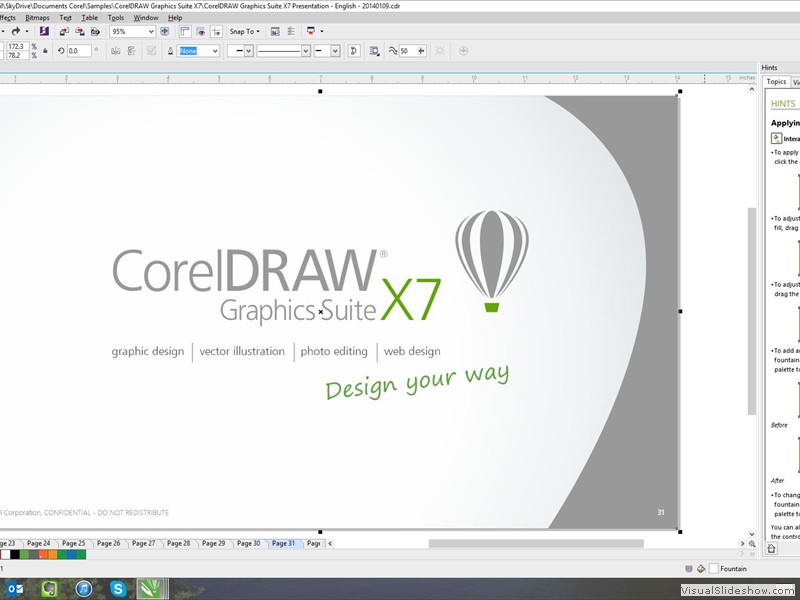Image resolution: width=800 pixels, height=600 pixels.
Task: Click the Options list icon
Action: point(291,32)
